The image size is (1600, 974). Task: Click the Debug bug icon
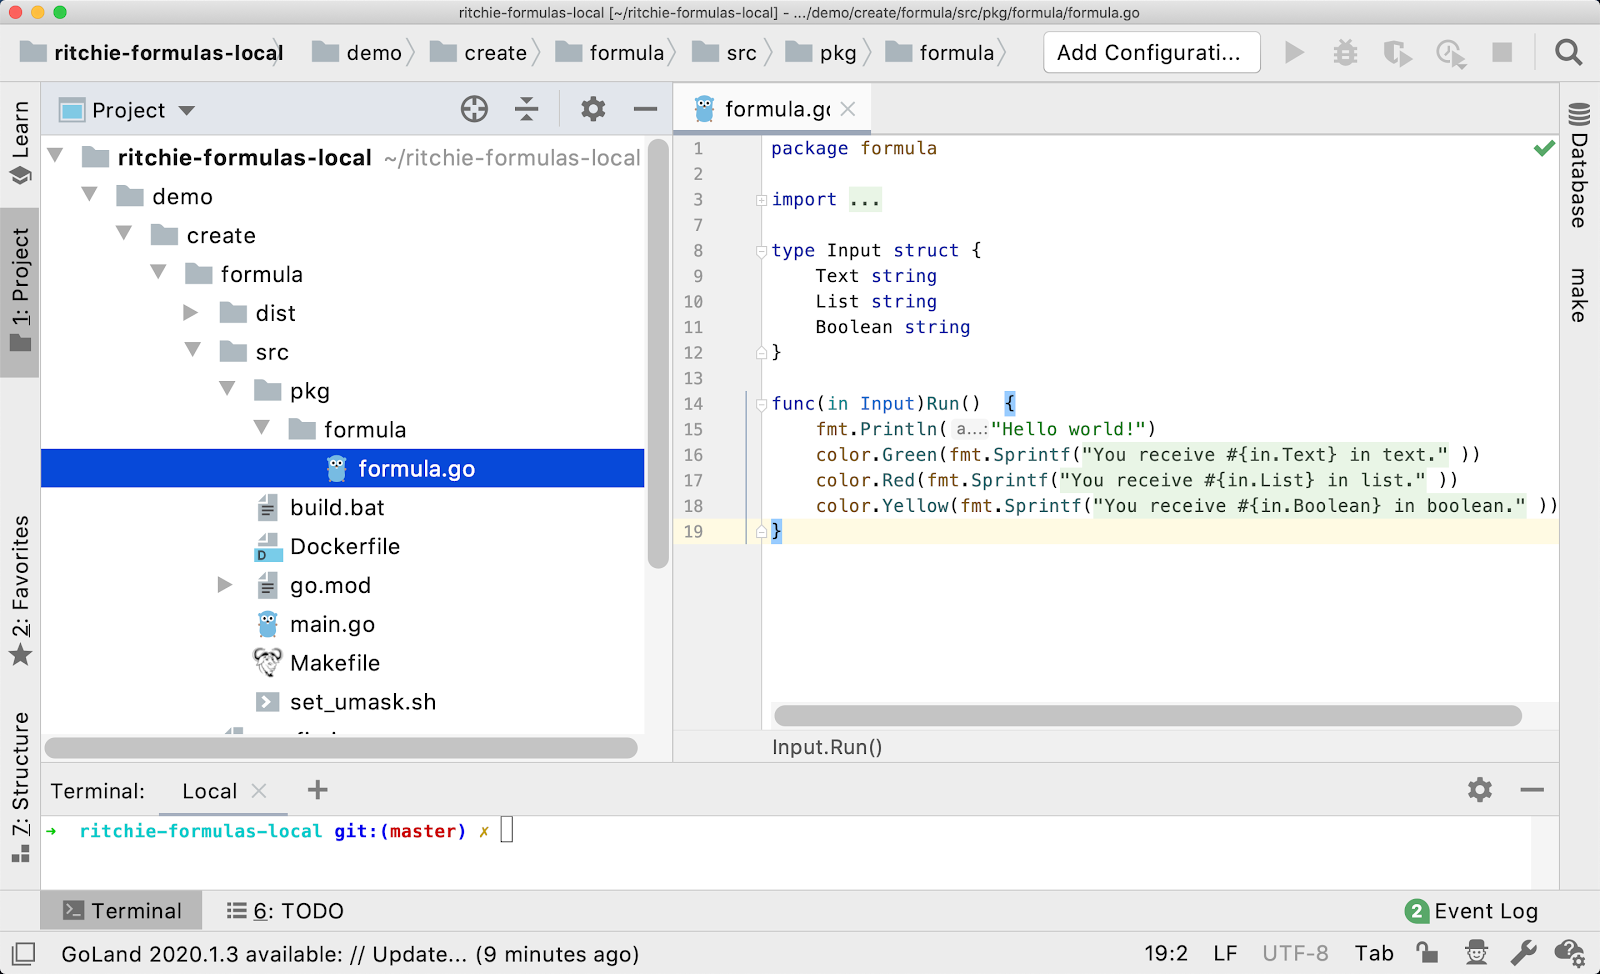pos(1345,52)
